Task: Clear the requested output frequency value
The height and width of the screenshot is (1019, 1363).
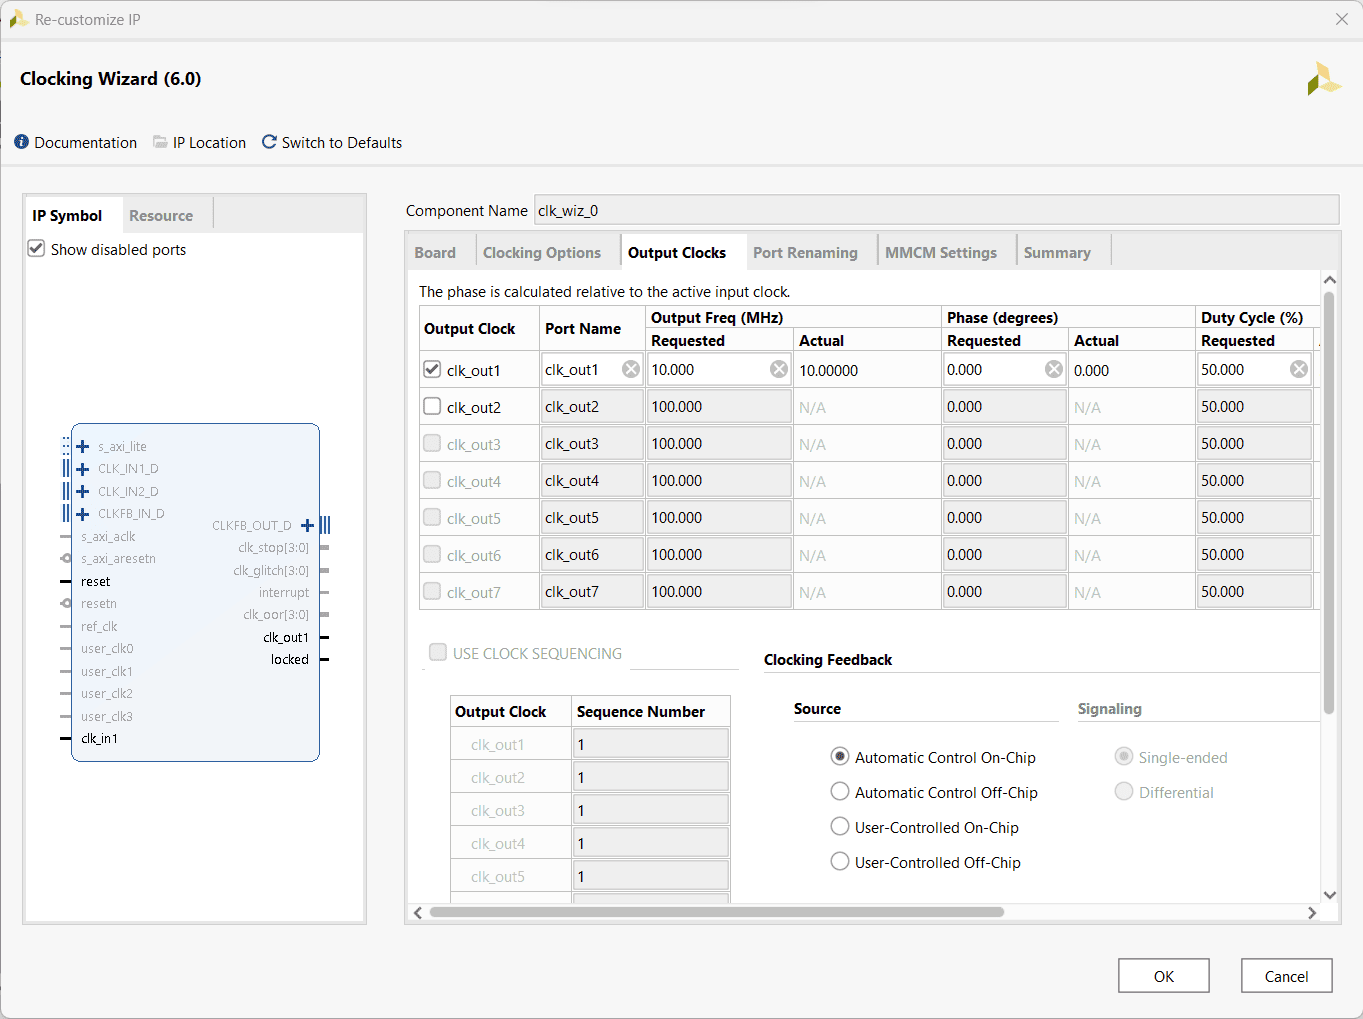Action: 778,369
